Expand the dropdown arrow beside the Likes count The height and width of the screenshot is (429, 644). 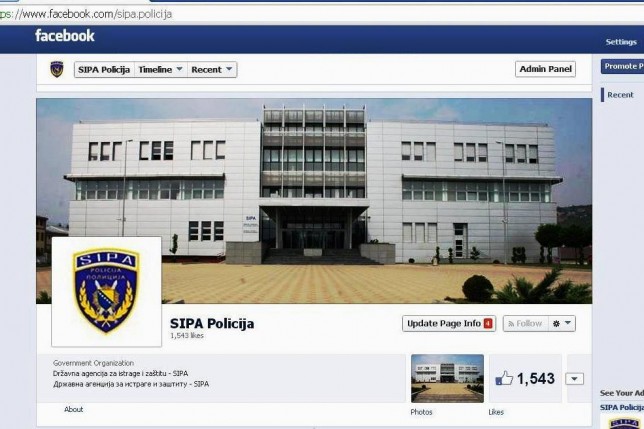click(x=574, y=379)
